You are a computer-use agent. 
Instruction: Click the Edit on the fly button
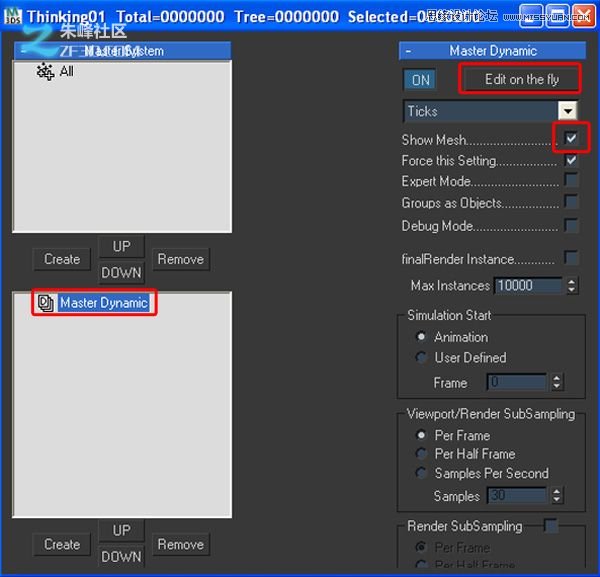click(521, 79)
